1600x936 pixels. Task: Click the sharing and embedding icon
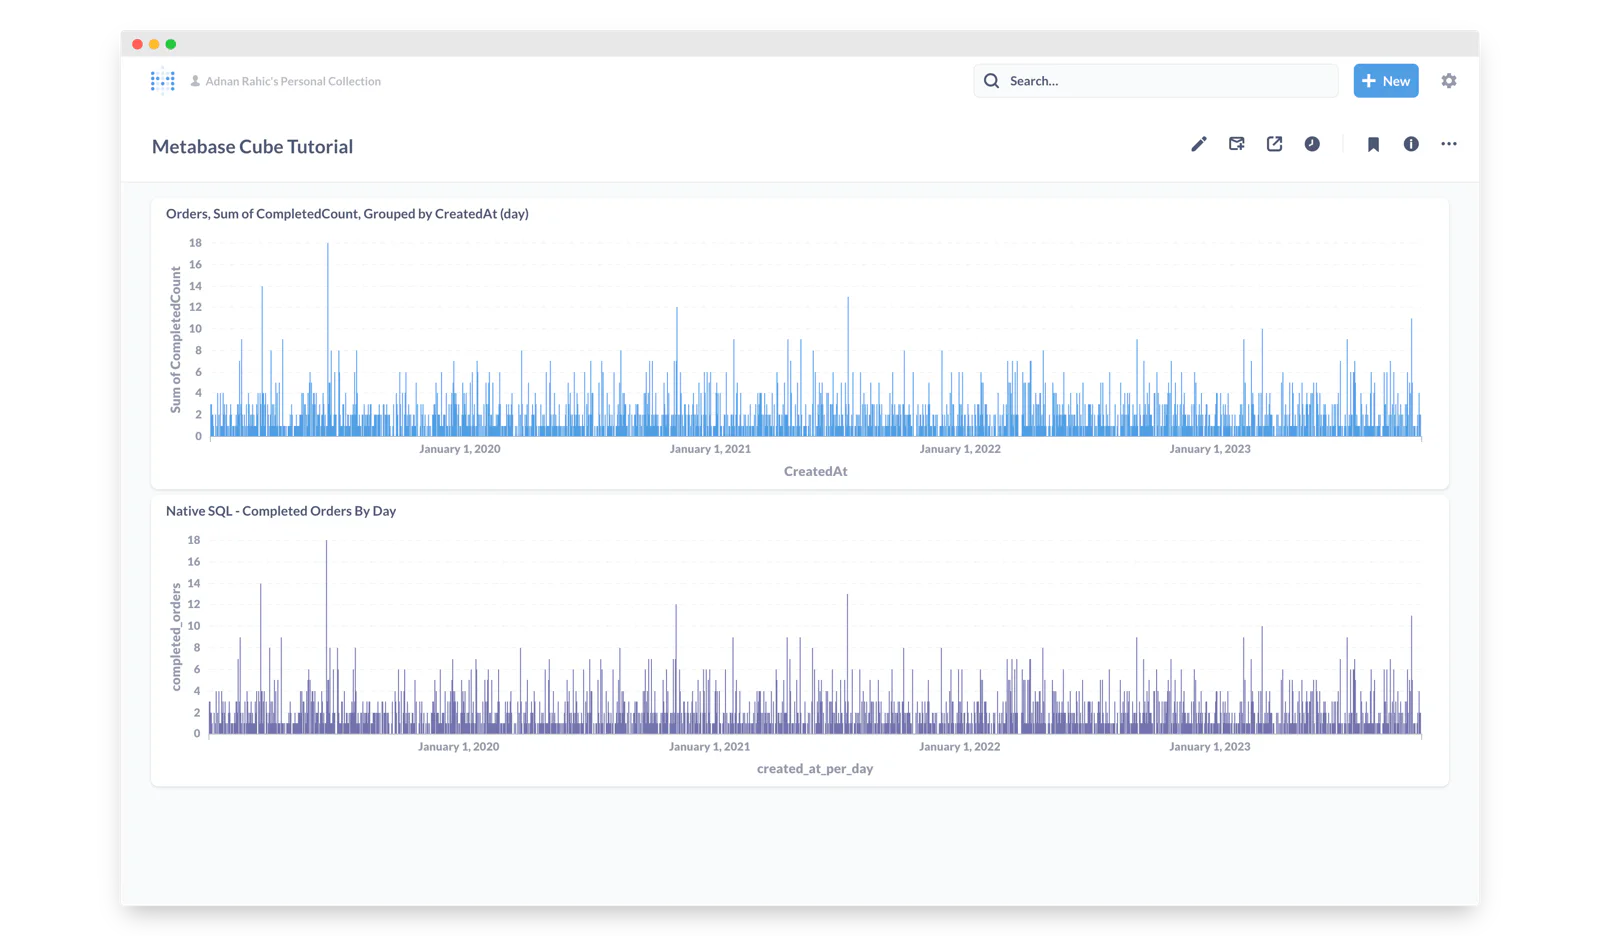tap(1274, 144)
